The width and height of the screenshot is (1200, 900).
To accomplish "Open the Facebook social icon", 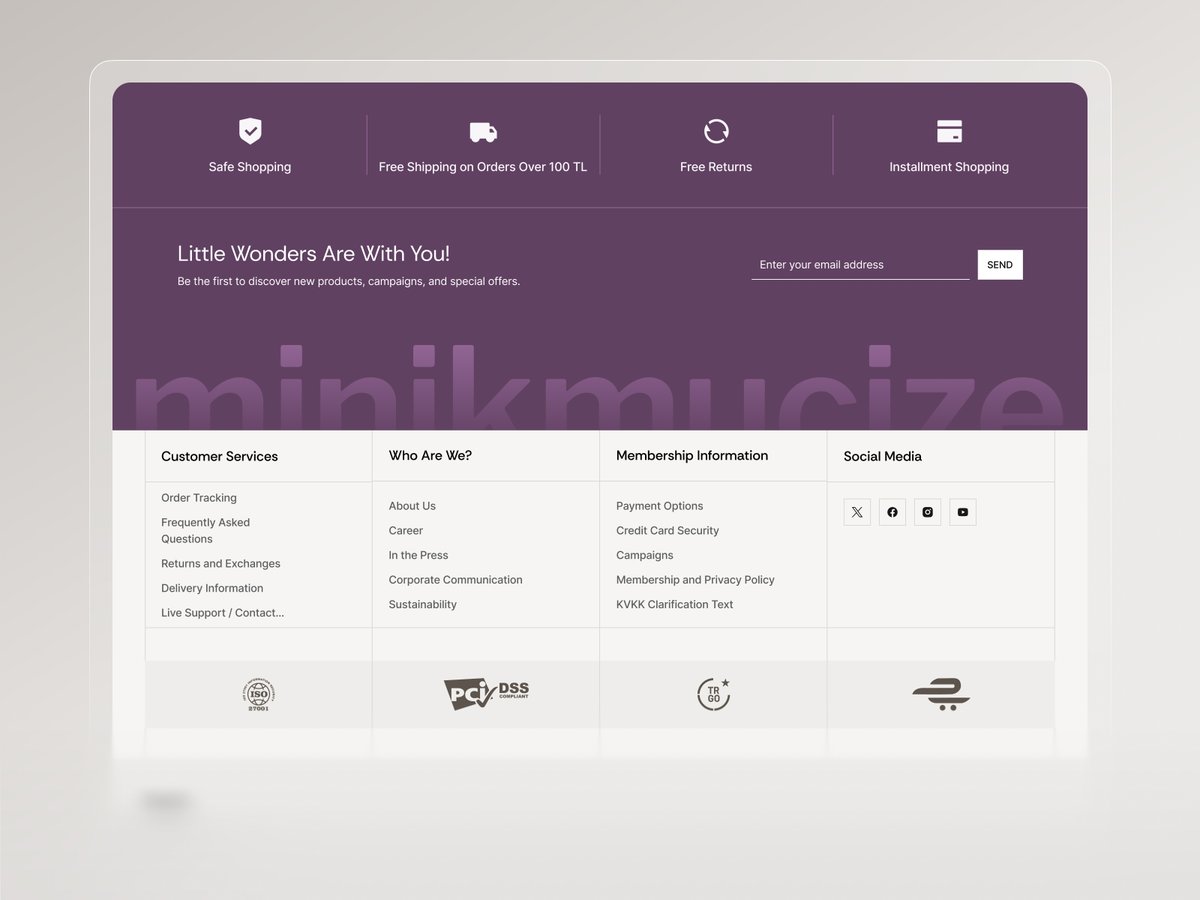I will tap(892, 512).
